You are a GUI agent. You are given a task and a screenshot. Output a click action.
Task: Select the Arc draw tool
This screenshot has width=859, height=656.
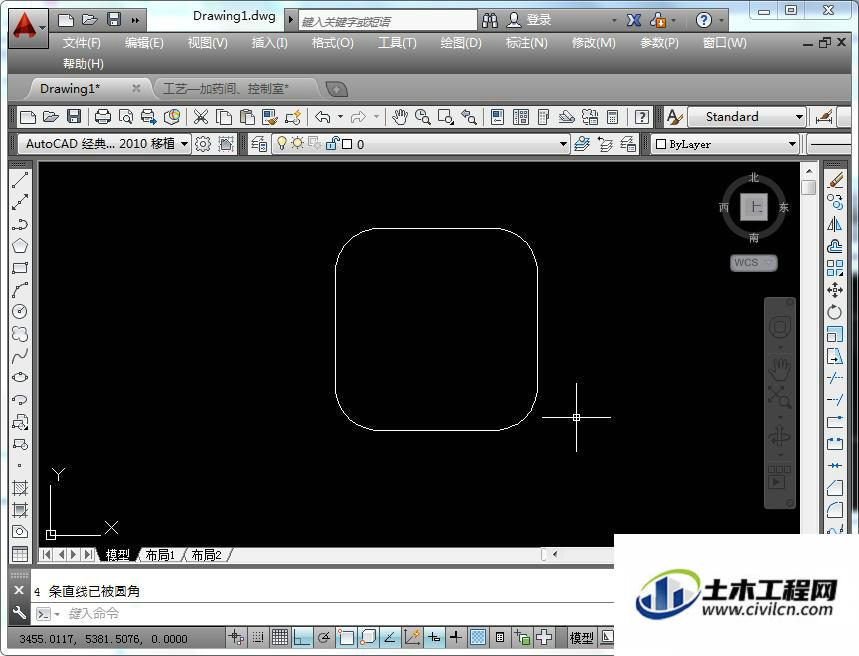(x=20, y=290)
